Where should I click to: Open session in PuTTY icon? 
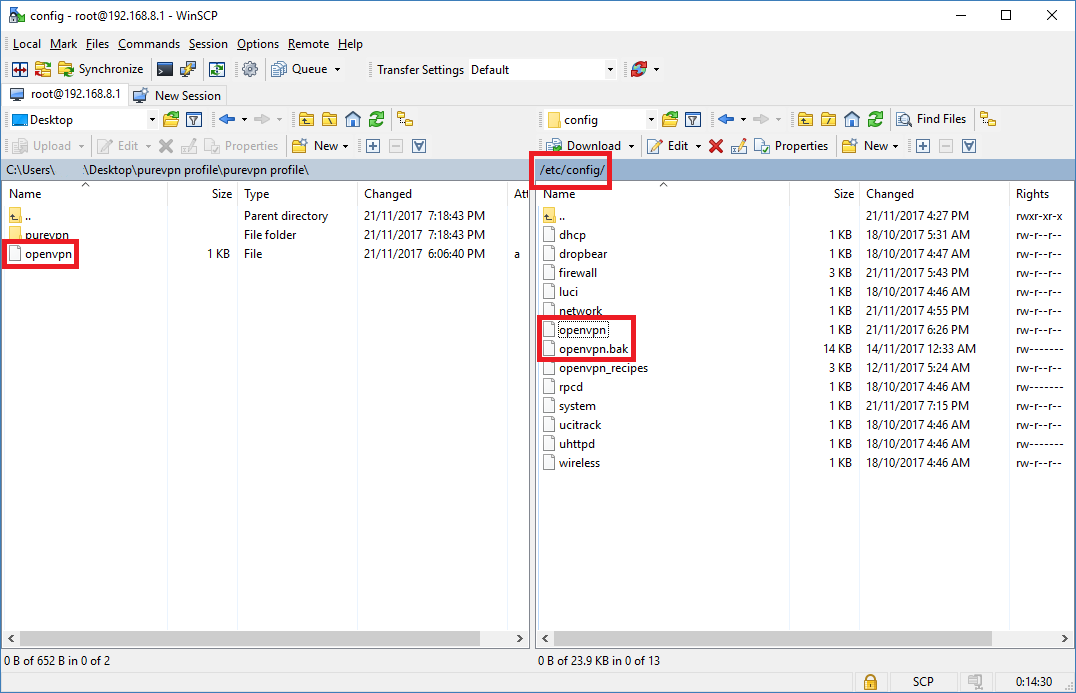pyautogui.click(x=187, y=69)
